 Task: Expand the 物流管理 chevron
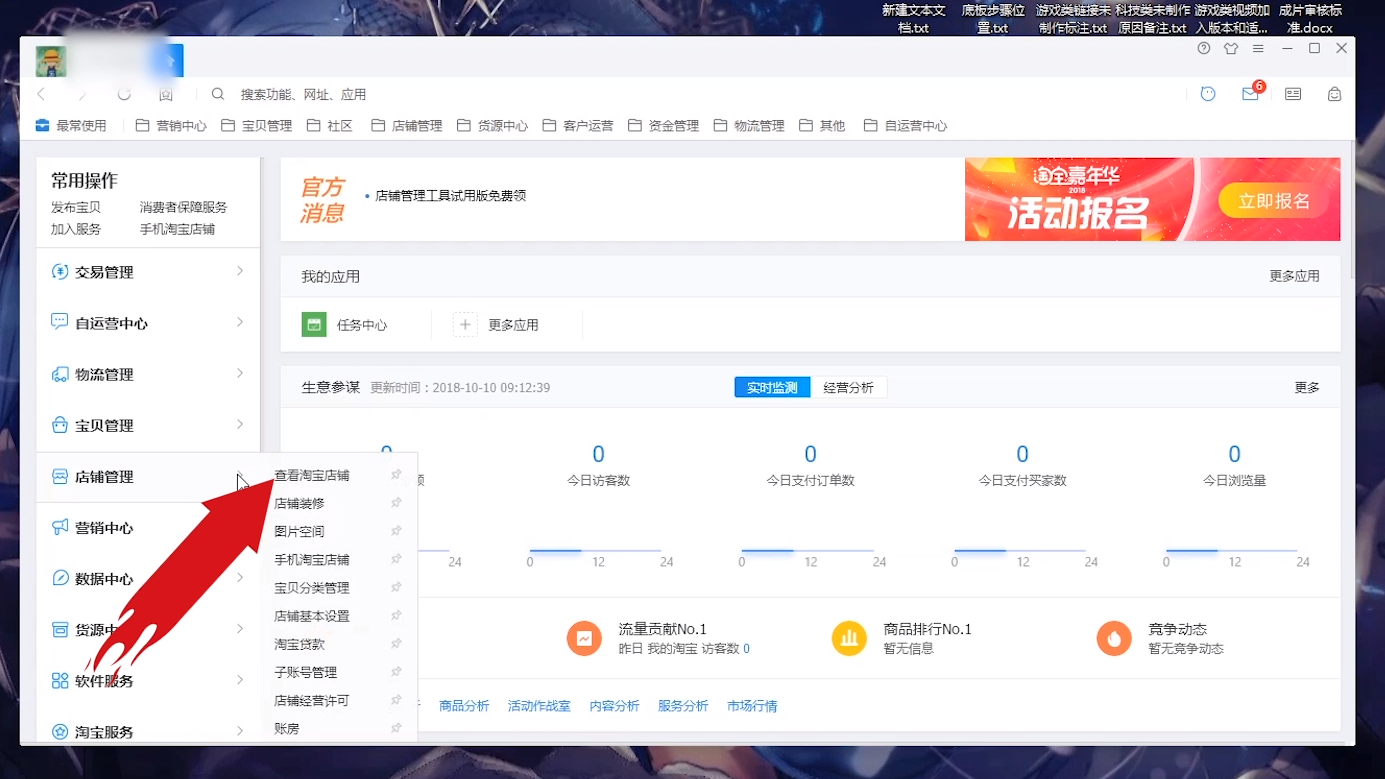tap(240, 373)
